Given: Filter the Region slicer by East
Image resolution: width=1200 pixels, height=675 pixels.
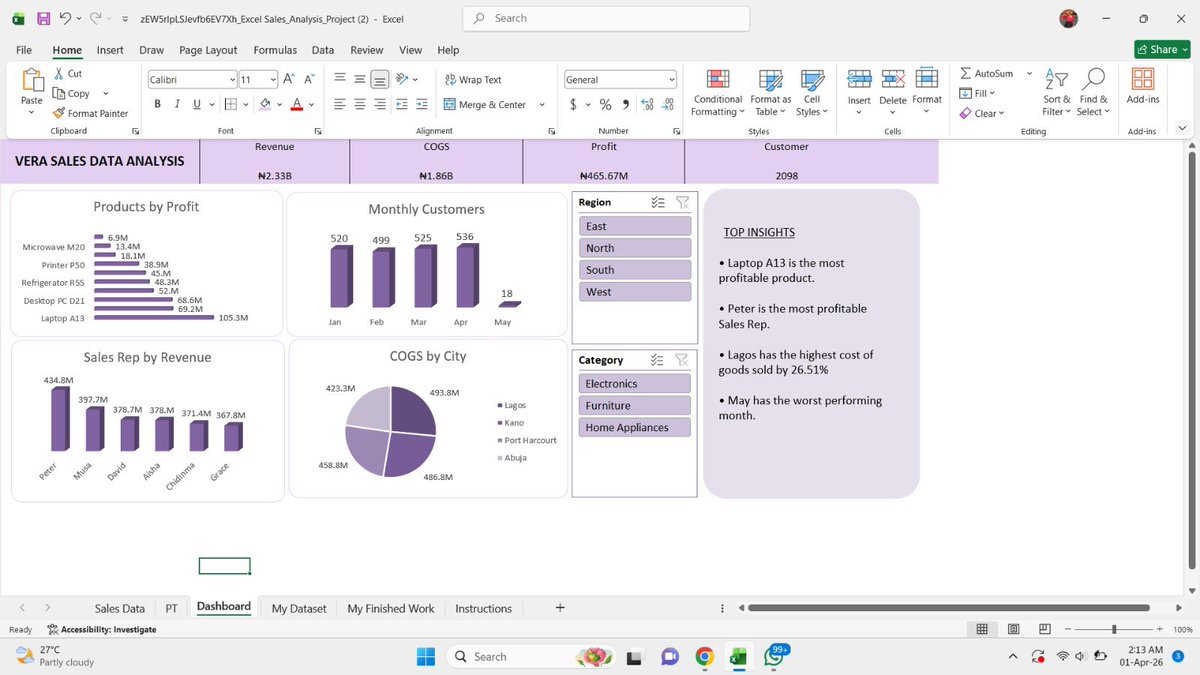Looking at the screenshot, I should [x=635, y=226].
